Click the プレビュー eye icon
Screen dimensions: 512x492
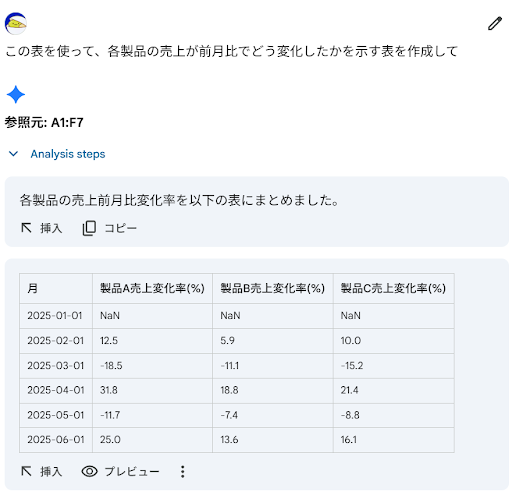(x=89, y=471)
